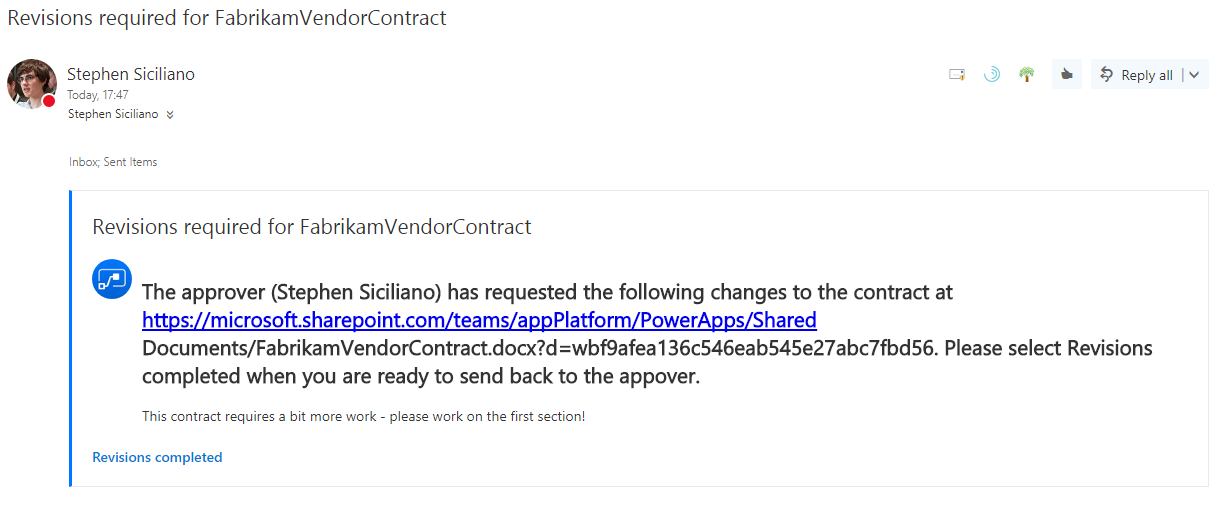Click sender name Stephen Siciliano heading
Viewport: 1229px width, 509px height.
(130, 74)
